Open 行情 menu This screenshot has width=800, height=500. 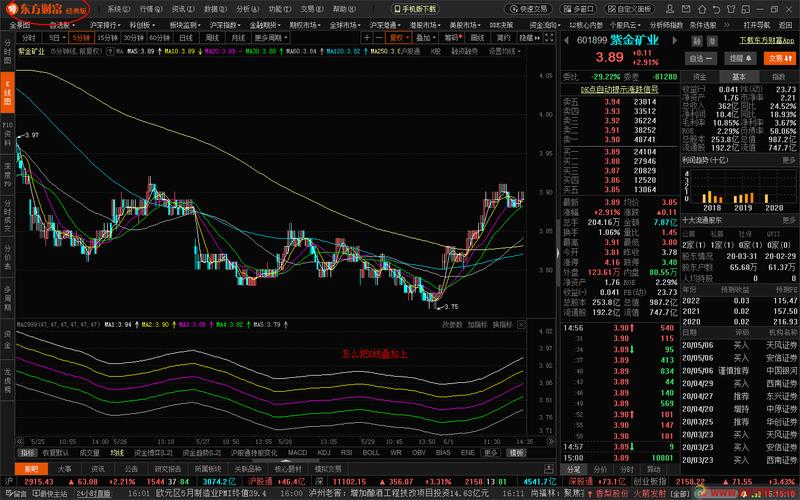click(x=151, y=9)
